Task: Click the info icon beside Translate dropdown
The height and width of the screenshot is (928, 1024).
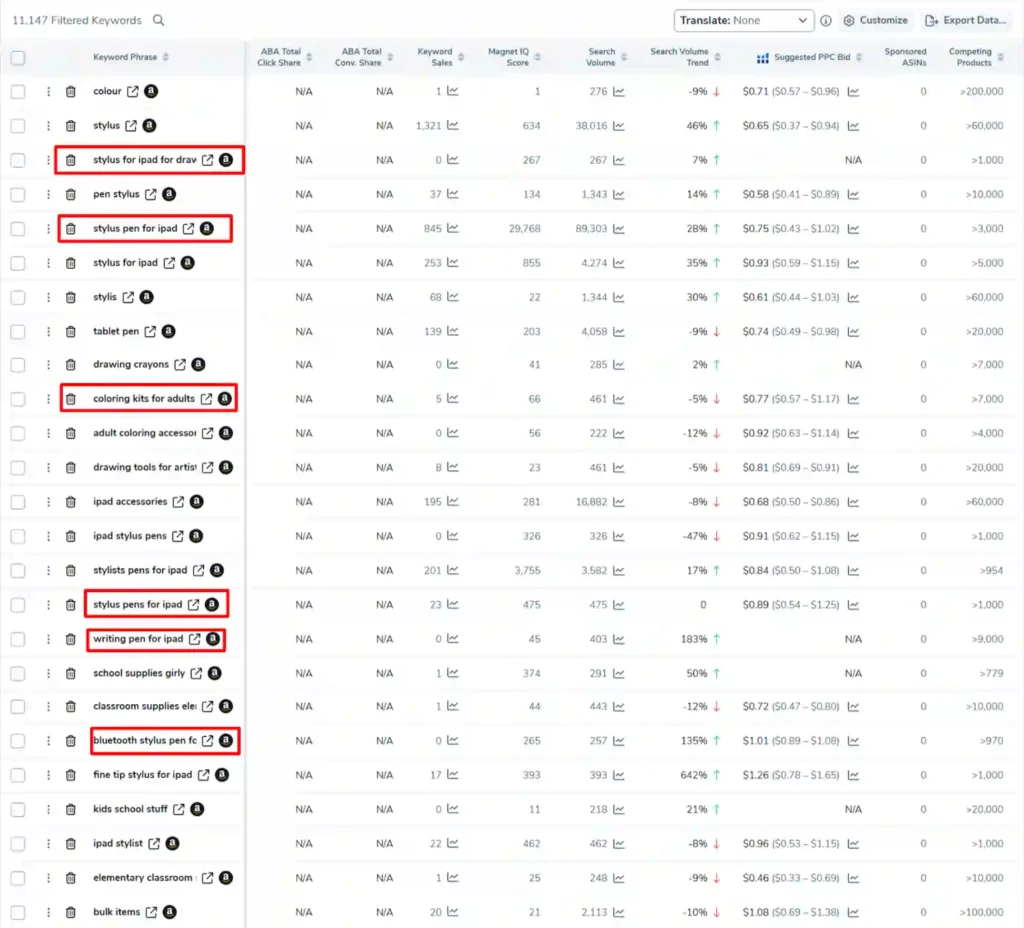Action: pos(826,21)
